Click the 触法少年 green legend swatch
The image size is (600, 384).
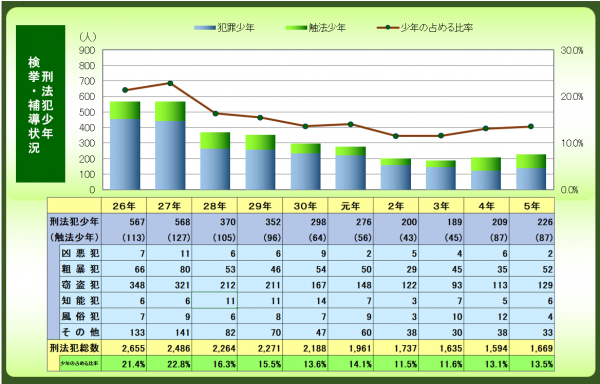click(x=297, y=28)
